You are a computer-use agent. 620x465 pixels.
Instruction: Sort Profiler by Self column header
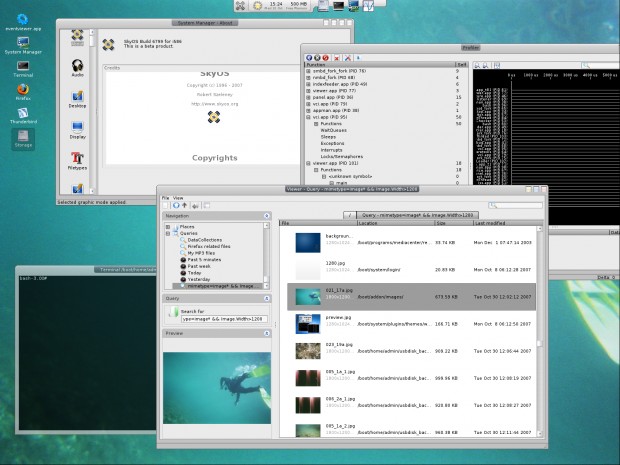461,64
